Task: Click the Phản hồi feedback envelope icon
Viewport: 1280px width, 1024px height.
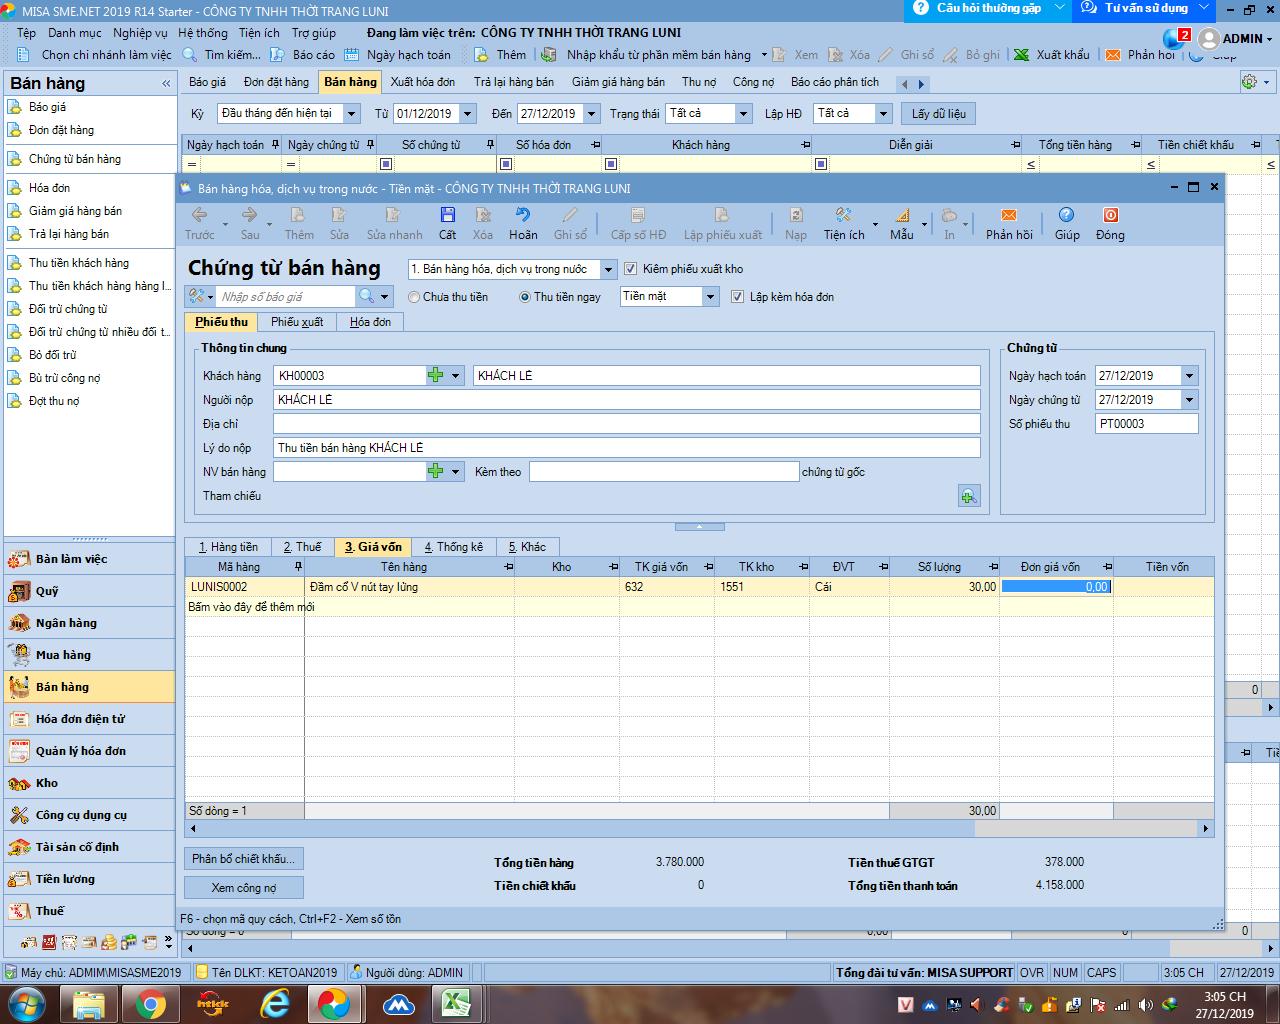Action: click(x=1008, y=216)
